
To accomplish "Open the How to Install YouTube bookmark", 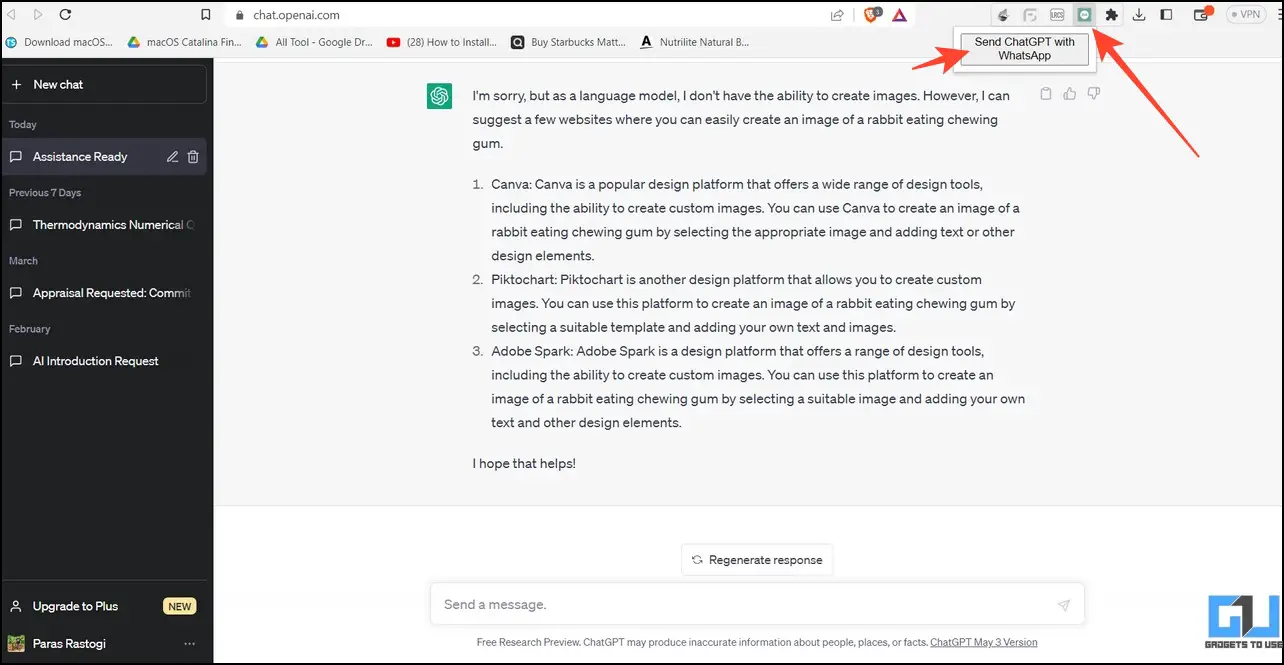I will (443, 42).
